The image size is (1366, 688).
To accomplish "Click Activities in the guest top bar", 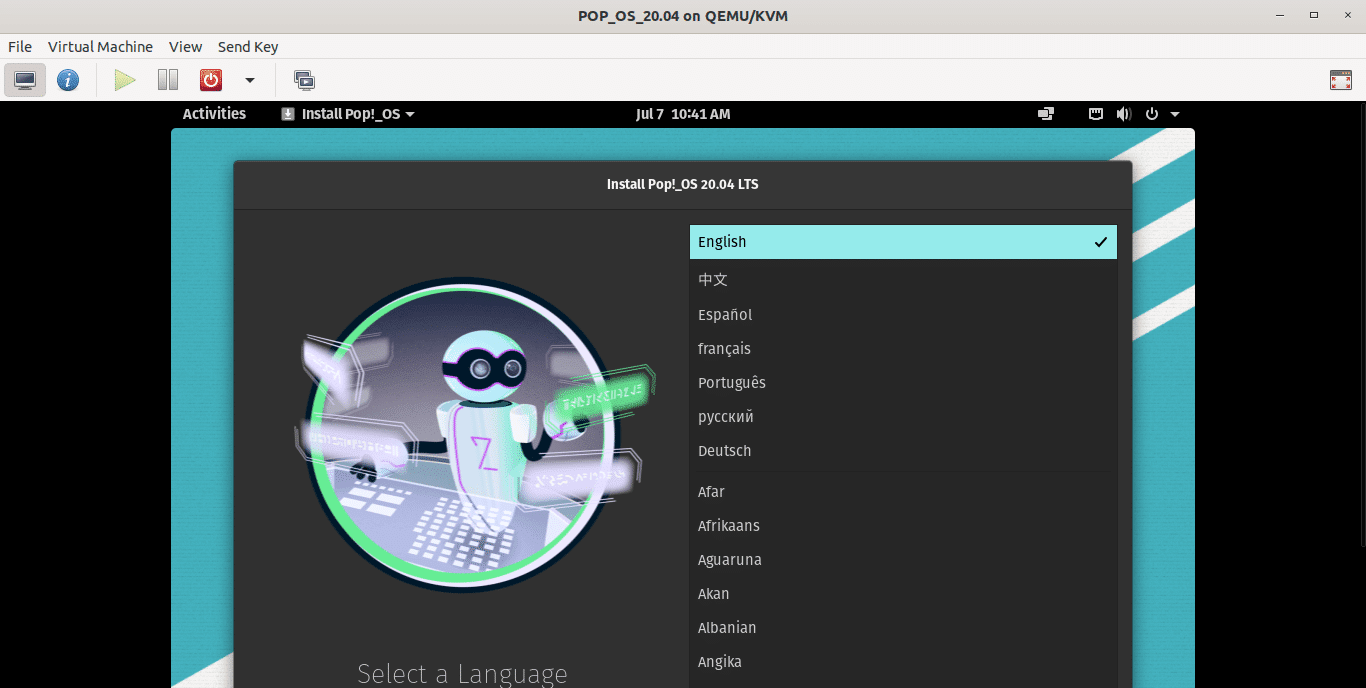I will pyautogui.click(x=214, y=114).
